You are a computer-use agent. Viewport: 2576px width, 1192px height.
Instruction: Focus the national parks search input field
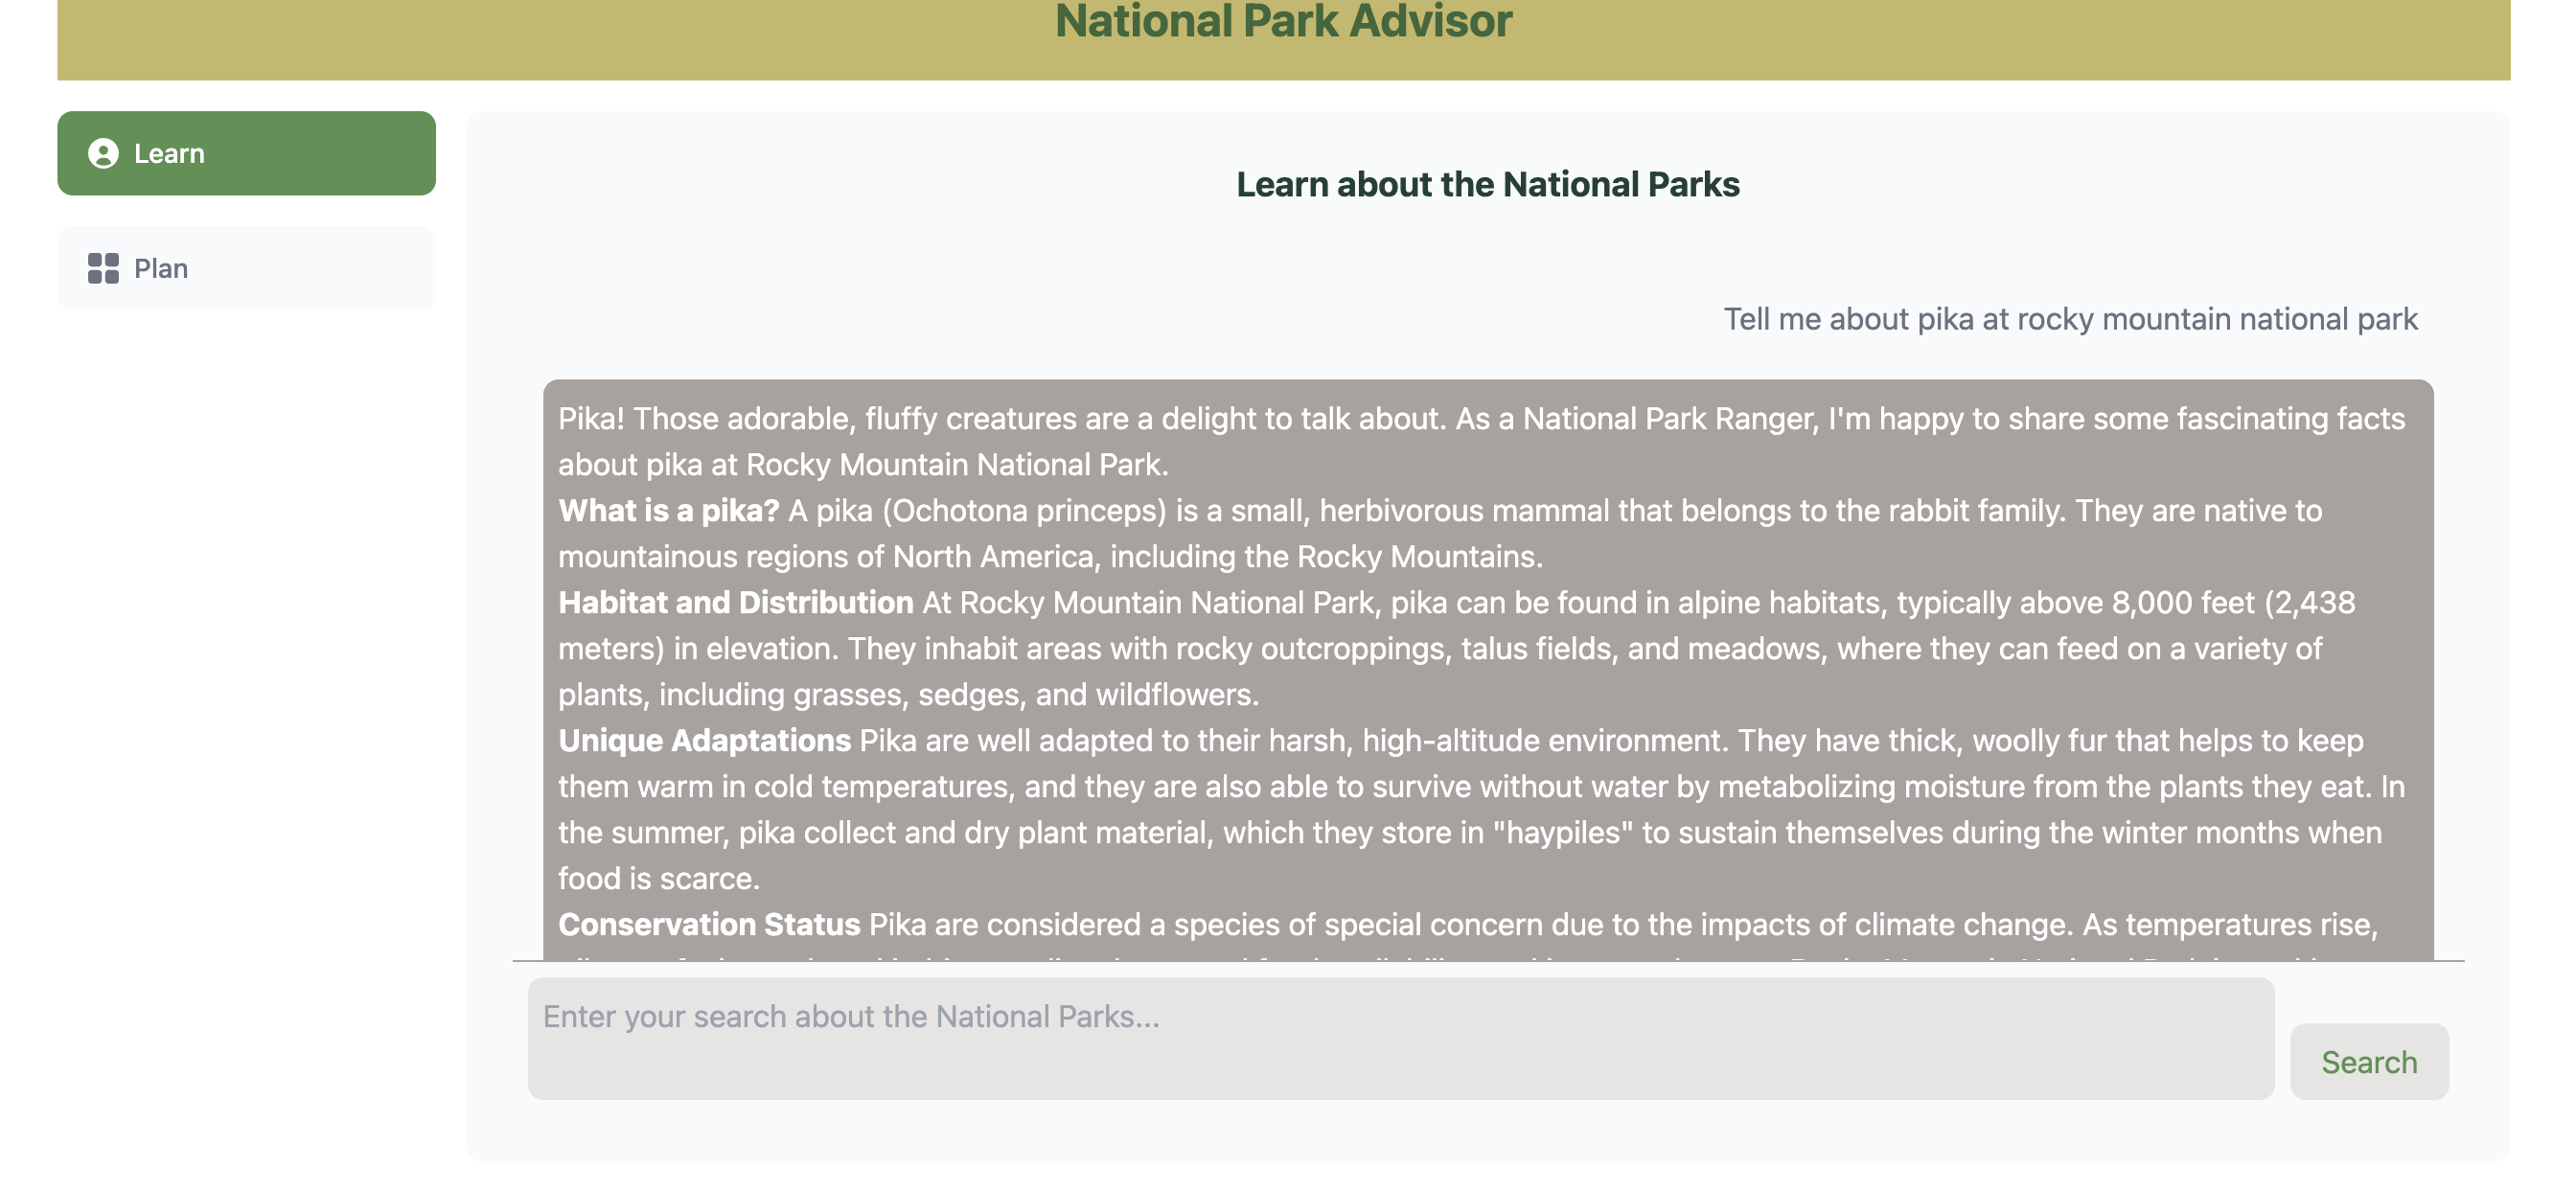point(1400,1038)
